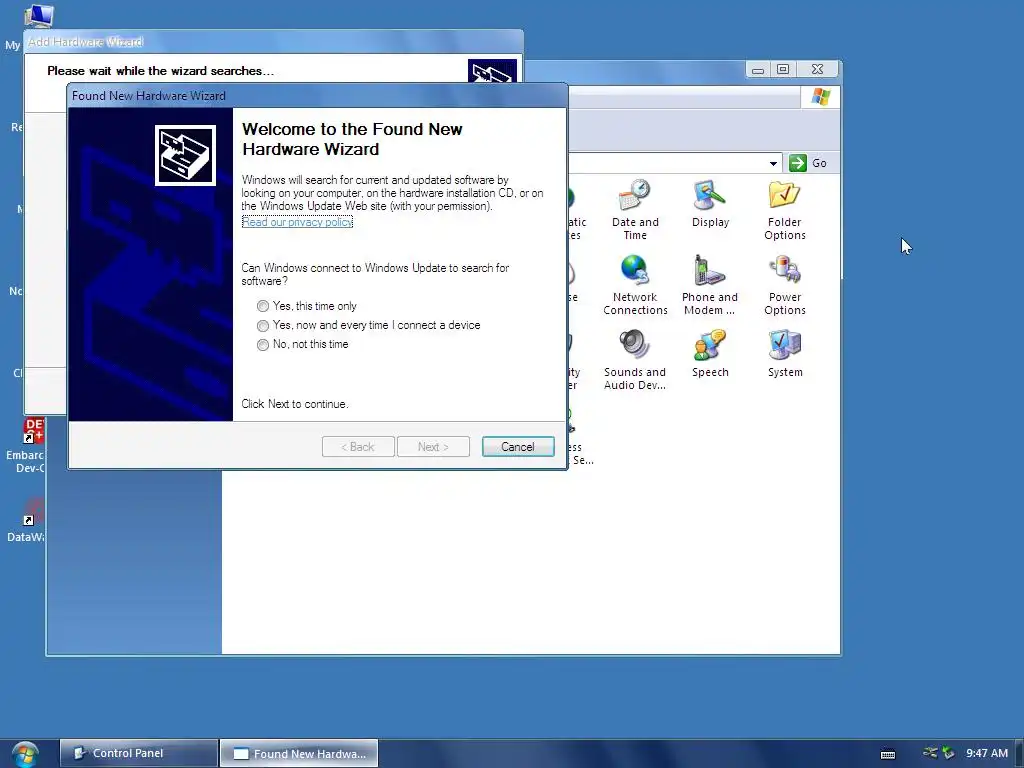Click the Back button in the wizard
Viewport: 1024px width, 768px height.
tap(358, 447)
